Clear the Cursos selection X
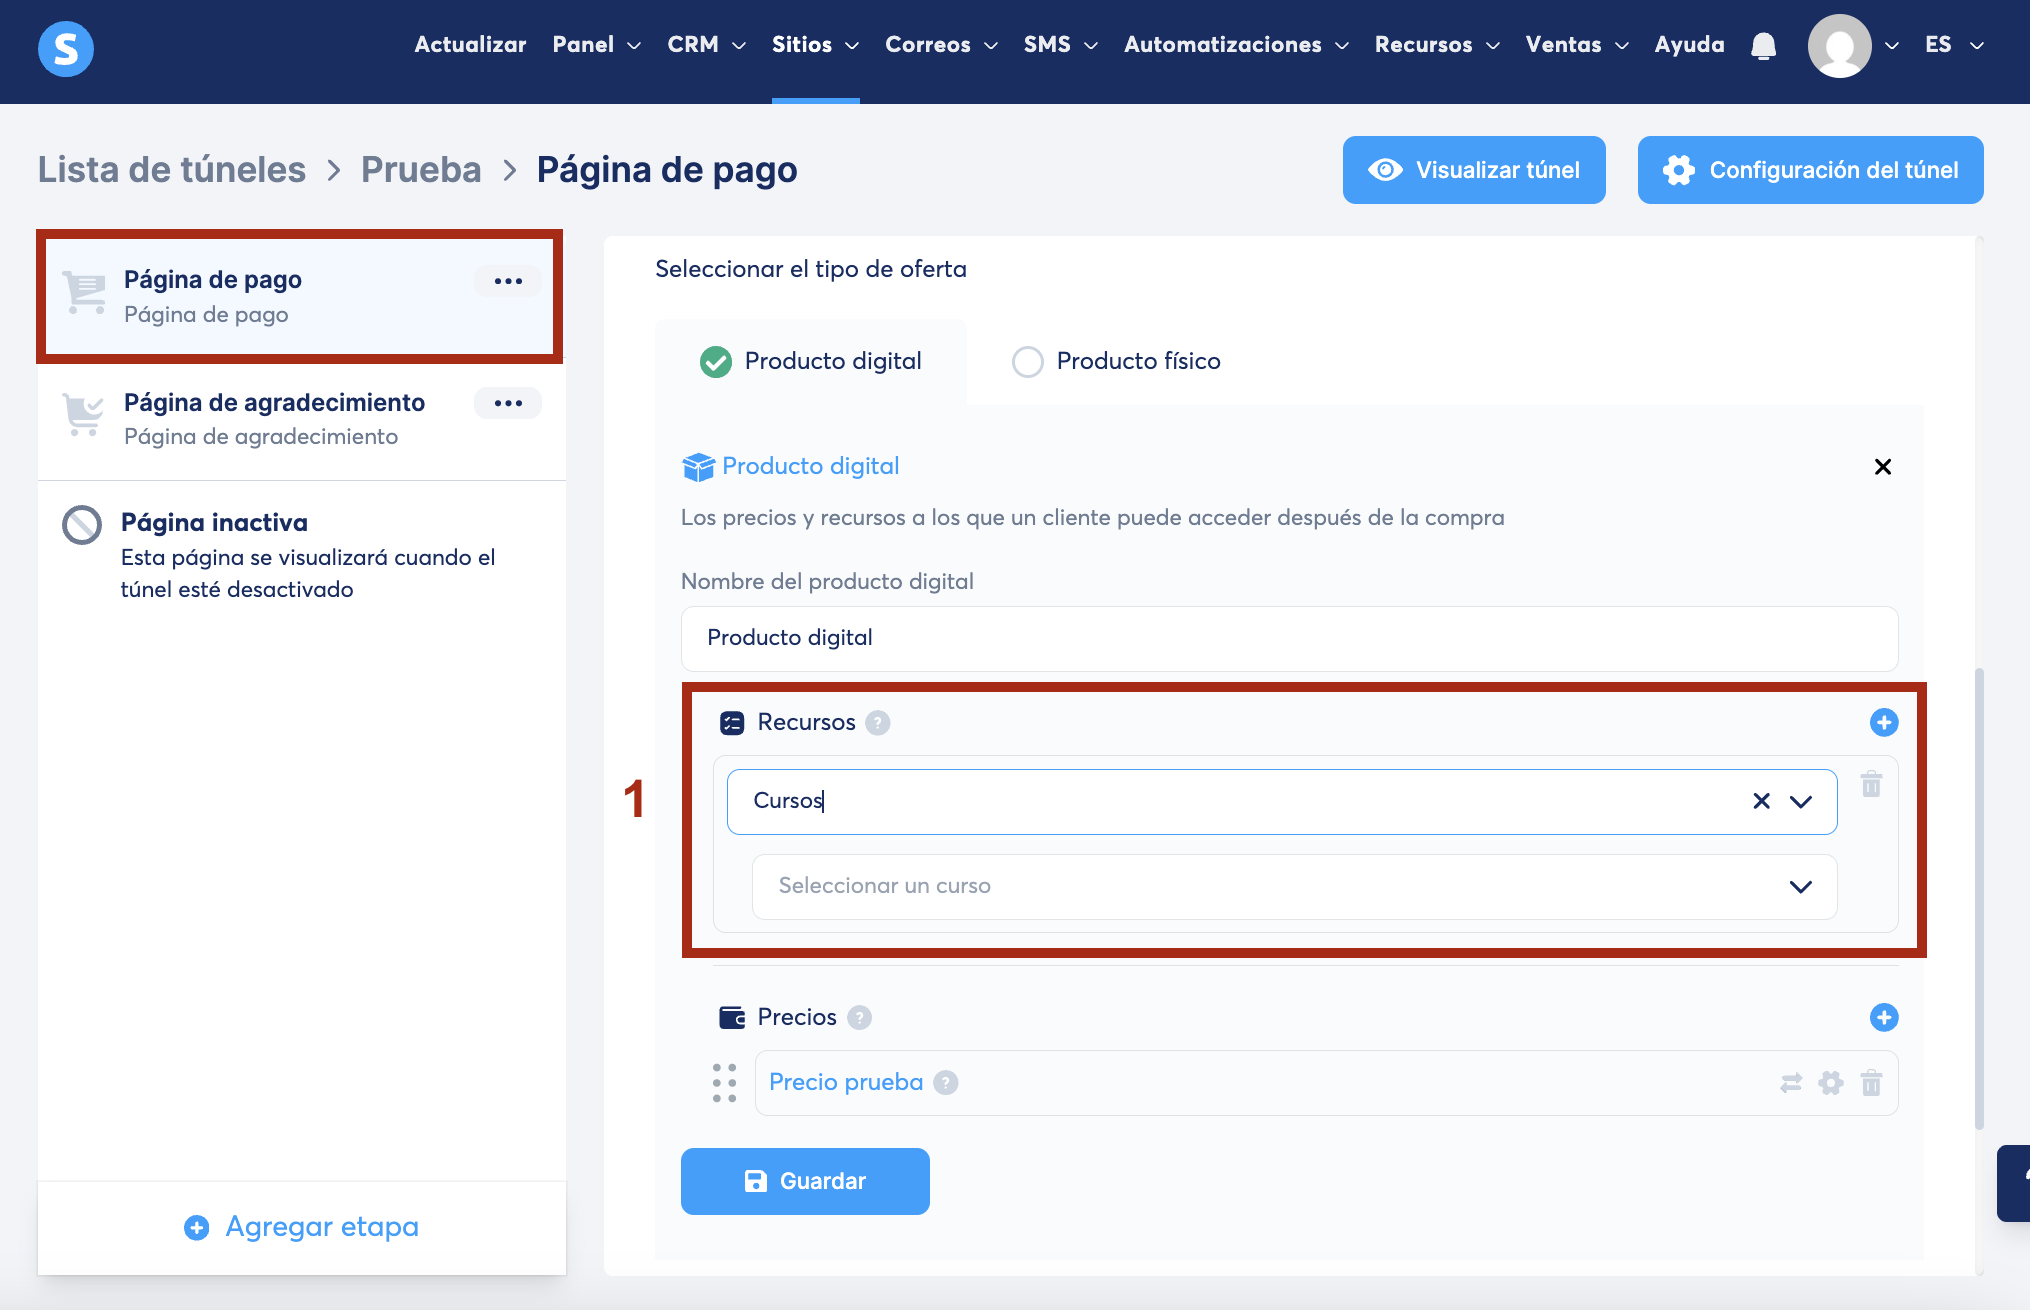2030x1310 pixels. coord(1761,801)
